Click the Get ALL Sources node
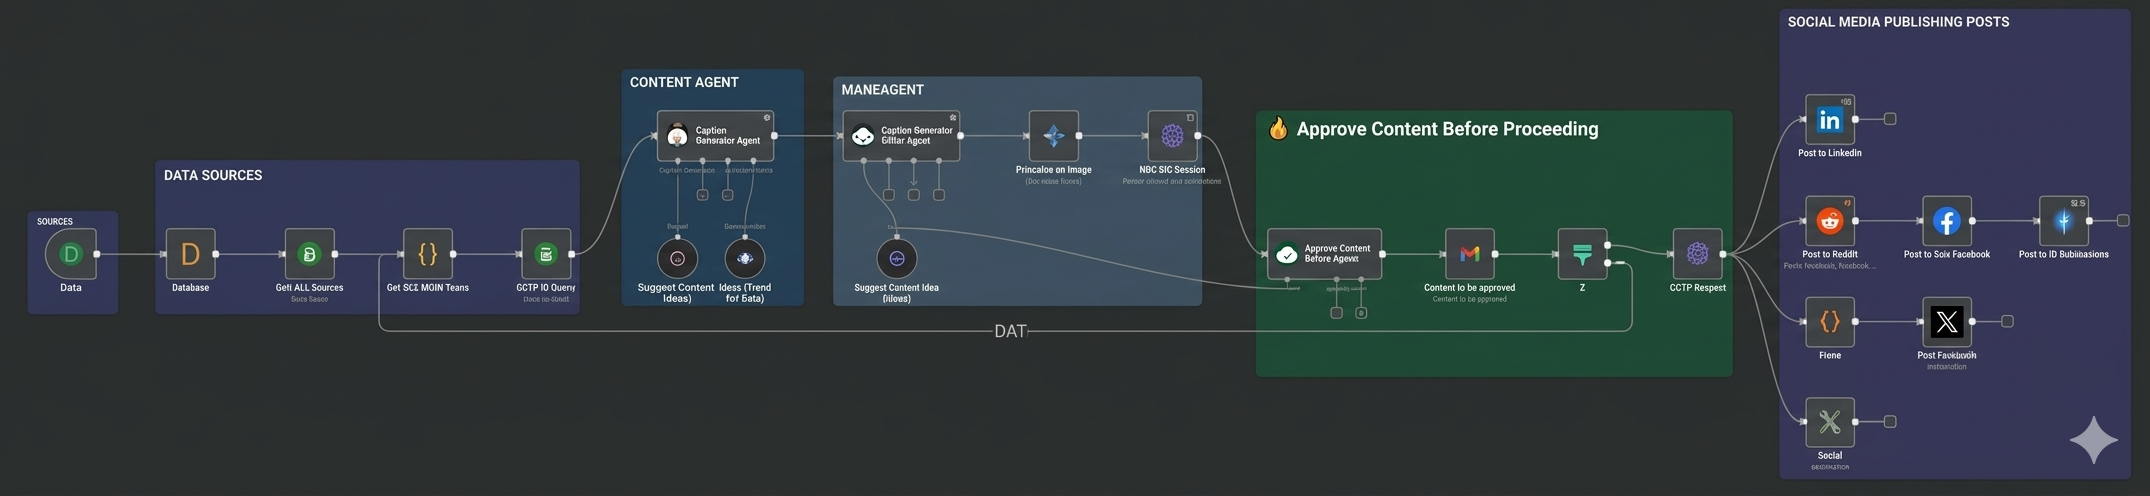The height and width of the screenshot is (496, 2150). tap(309, 254)
